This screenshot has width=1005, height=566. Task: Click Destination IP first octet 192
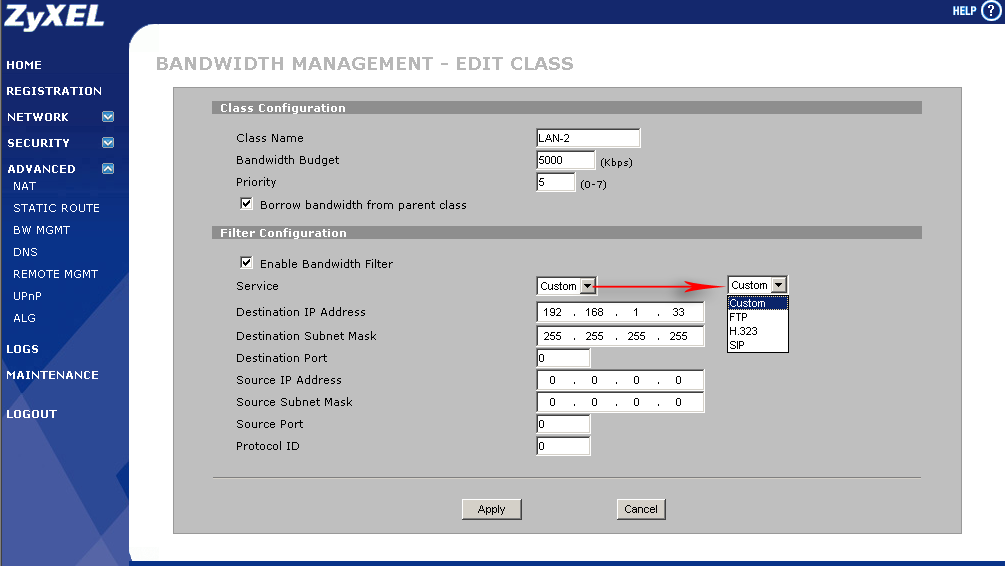click(552, 312)
